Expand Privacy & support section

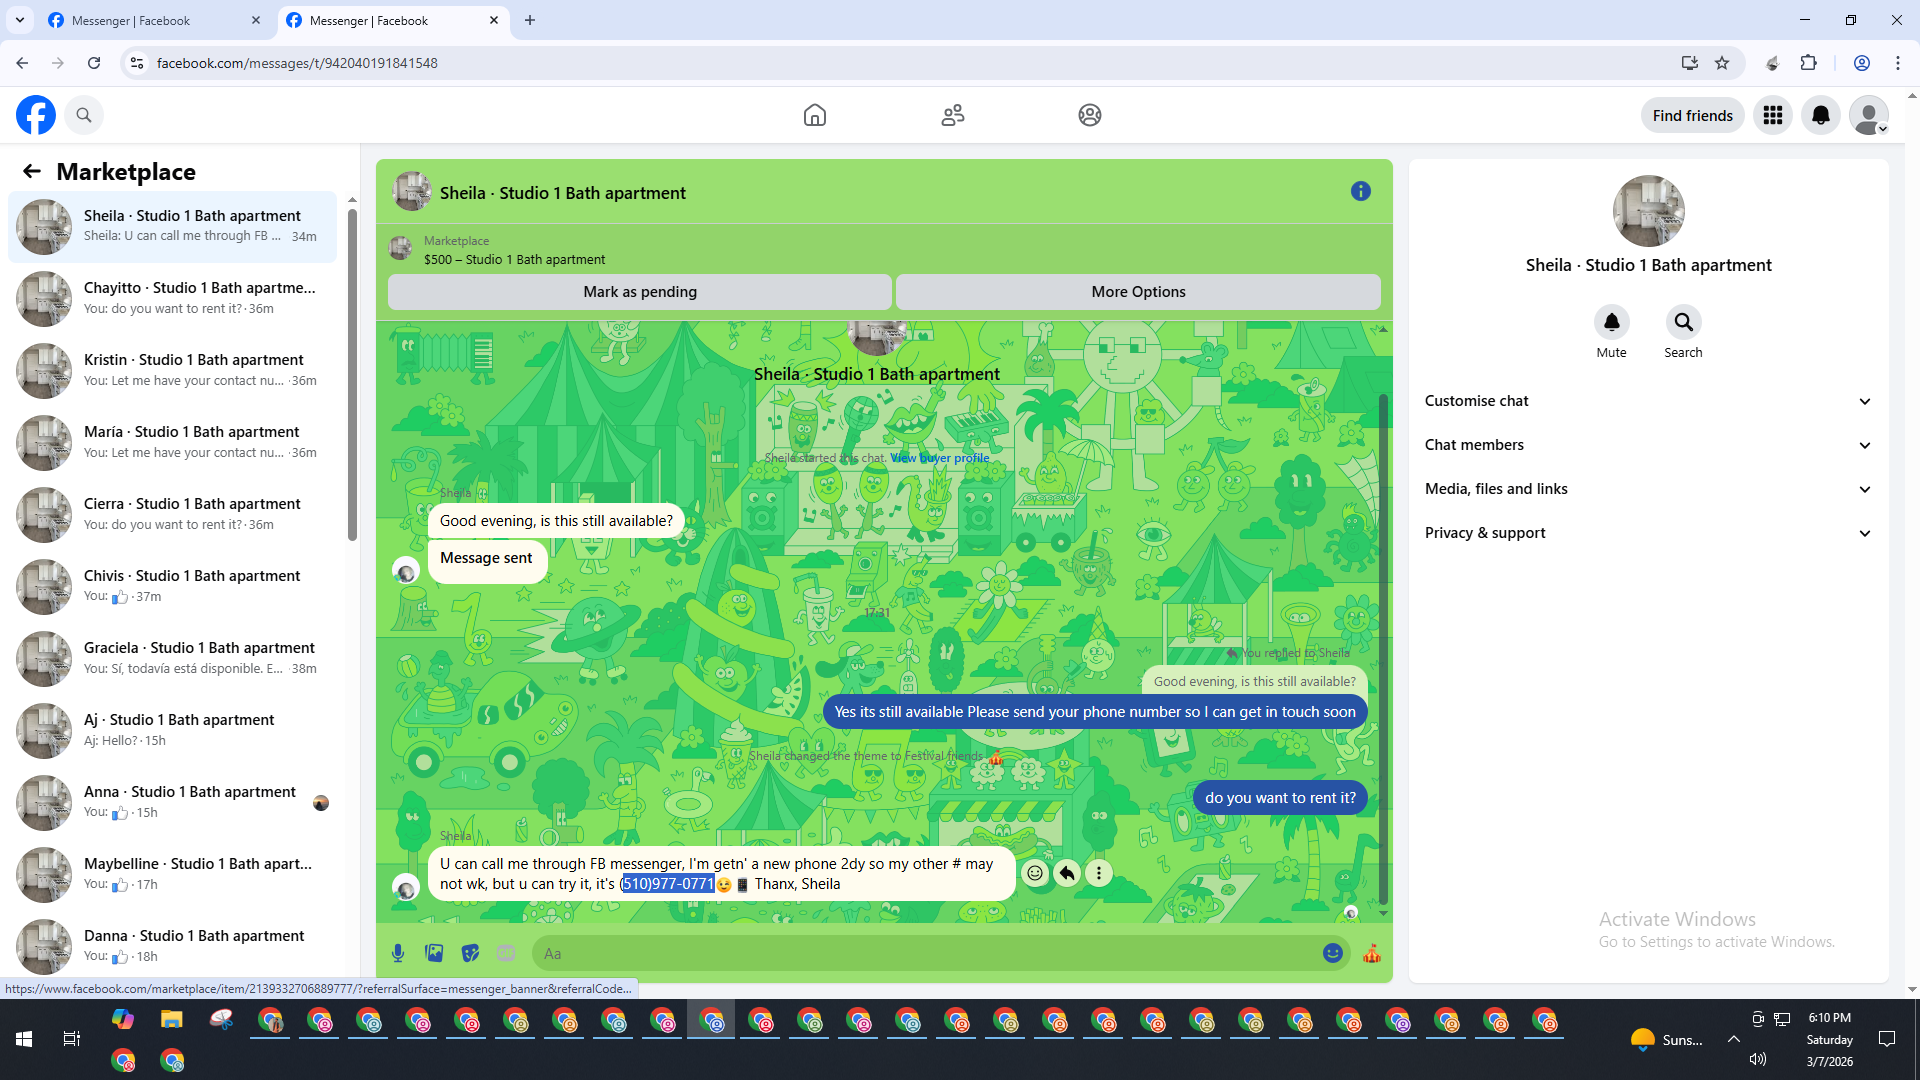point(1648,533)
